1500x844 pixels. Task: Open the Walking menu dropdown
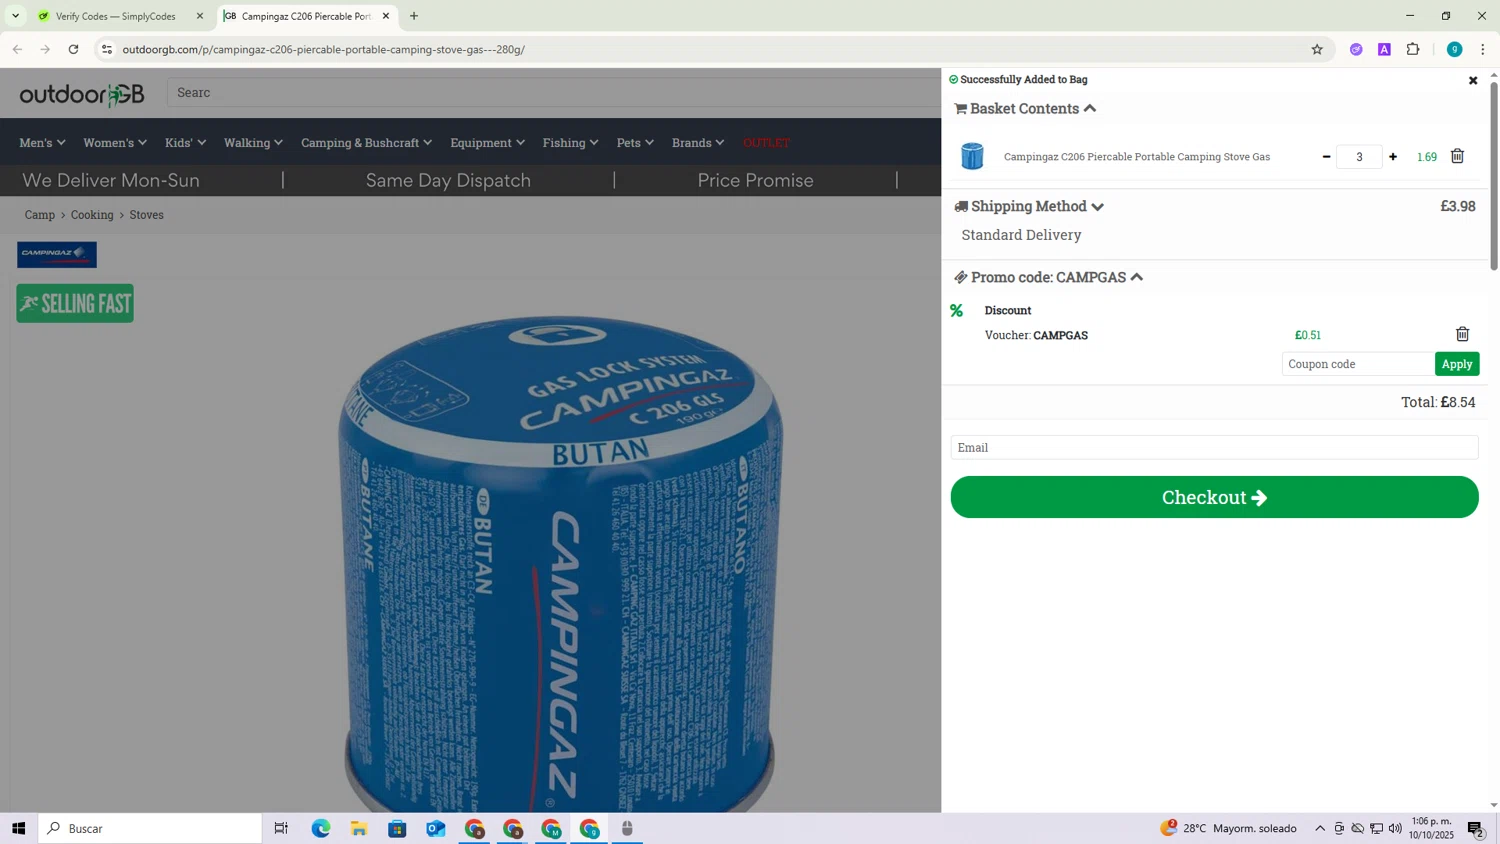pyautogui.click(x=253, y=143)
